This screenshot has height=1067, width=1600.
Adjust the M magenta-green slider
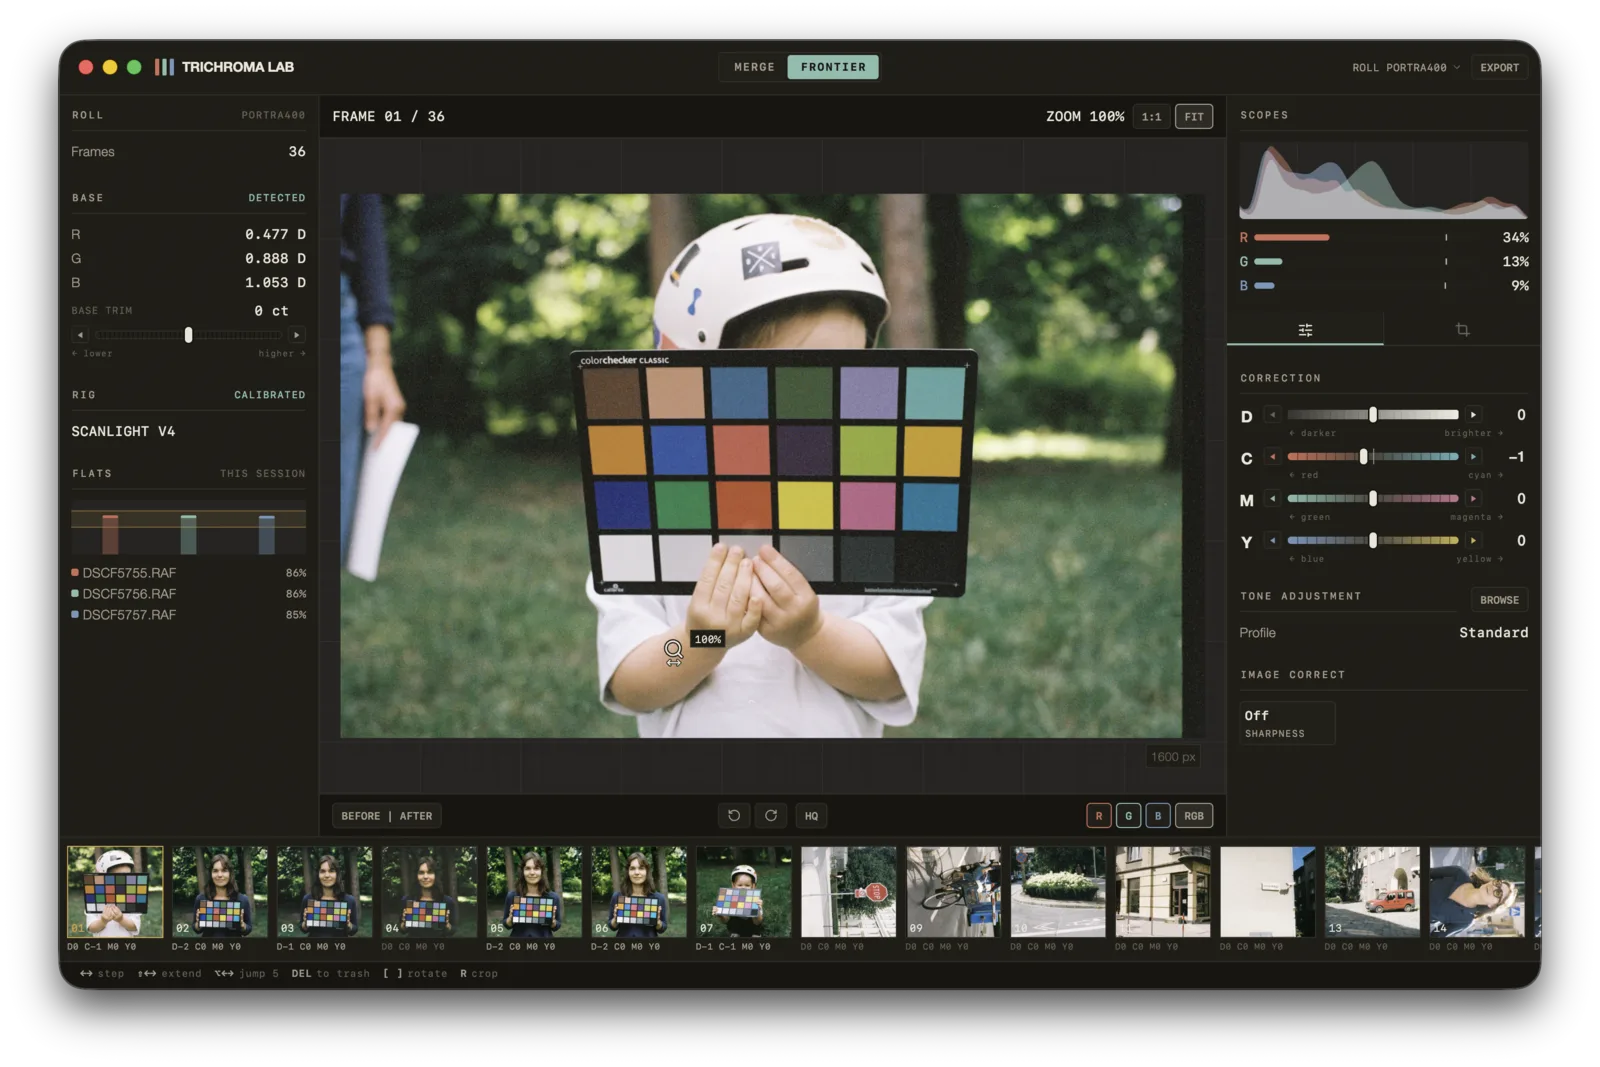click(1373, 499)
